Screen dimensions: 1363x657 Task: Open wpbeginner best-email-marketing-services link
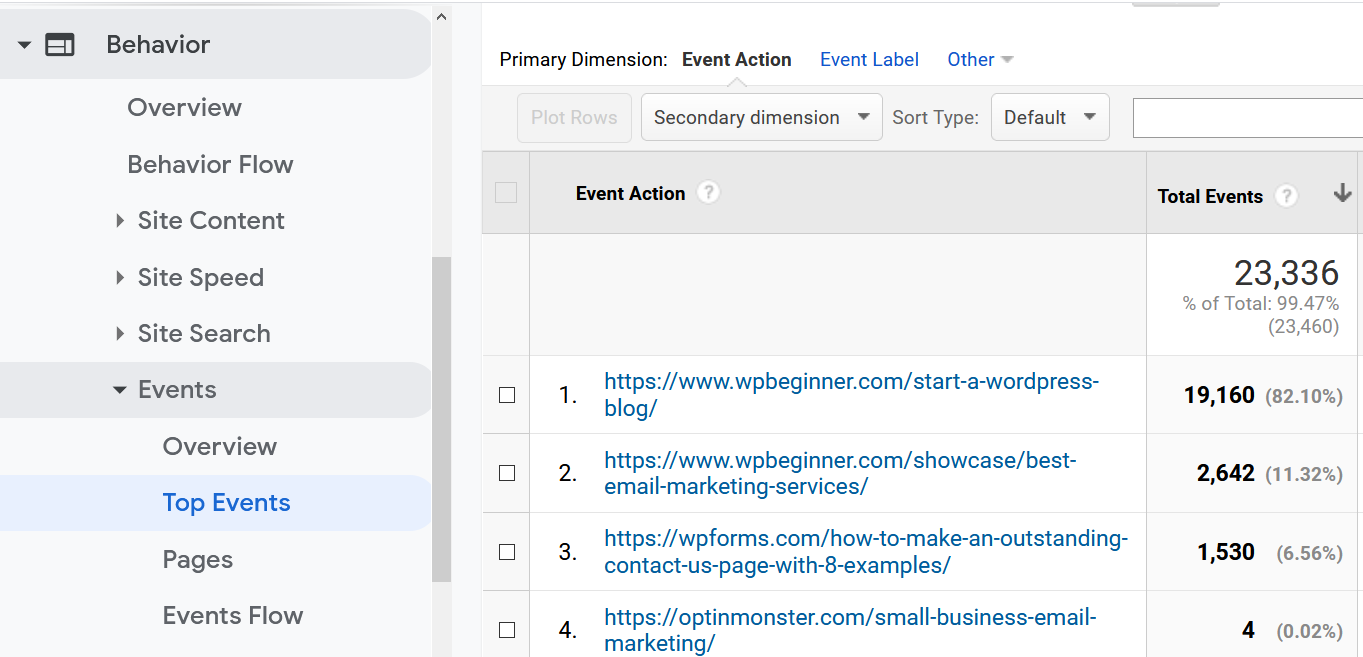pos(840,473)
